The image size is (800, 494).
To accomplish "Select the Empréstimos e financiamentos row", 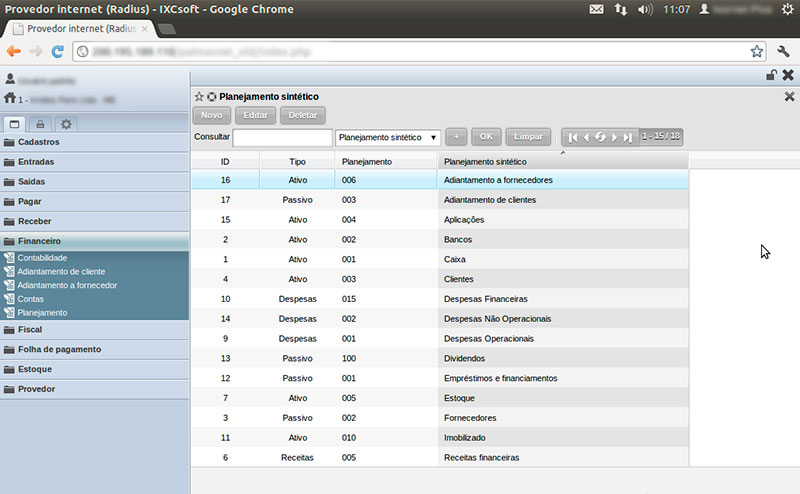I will click(440, 378).
